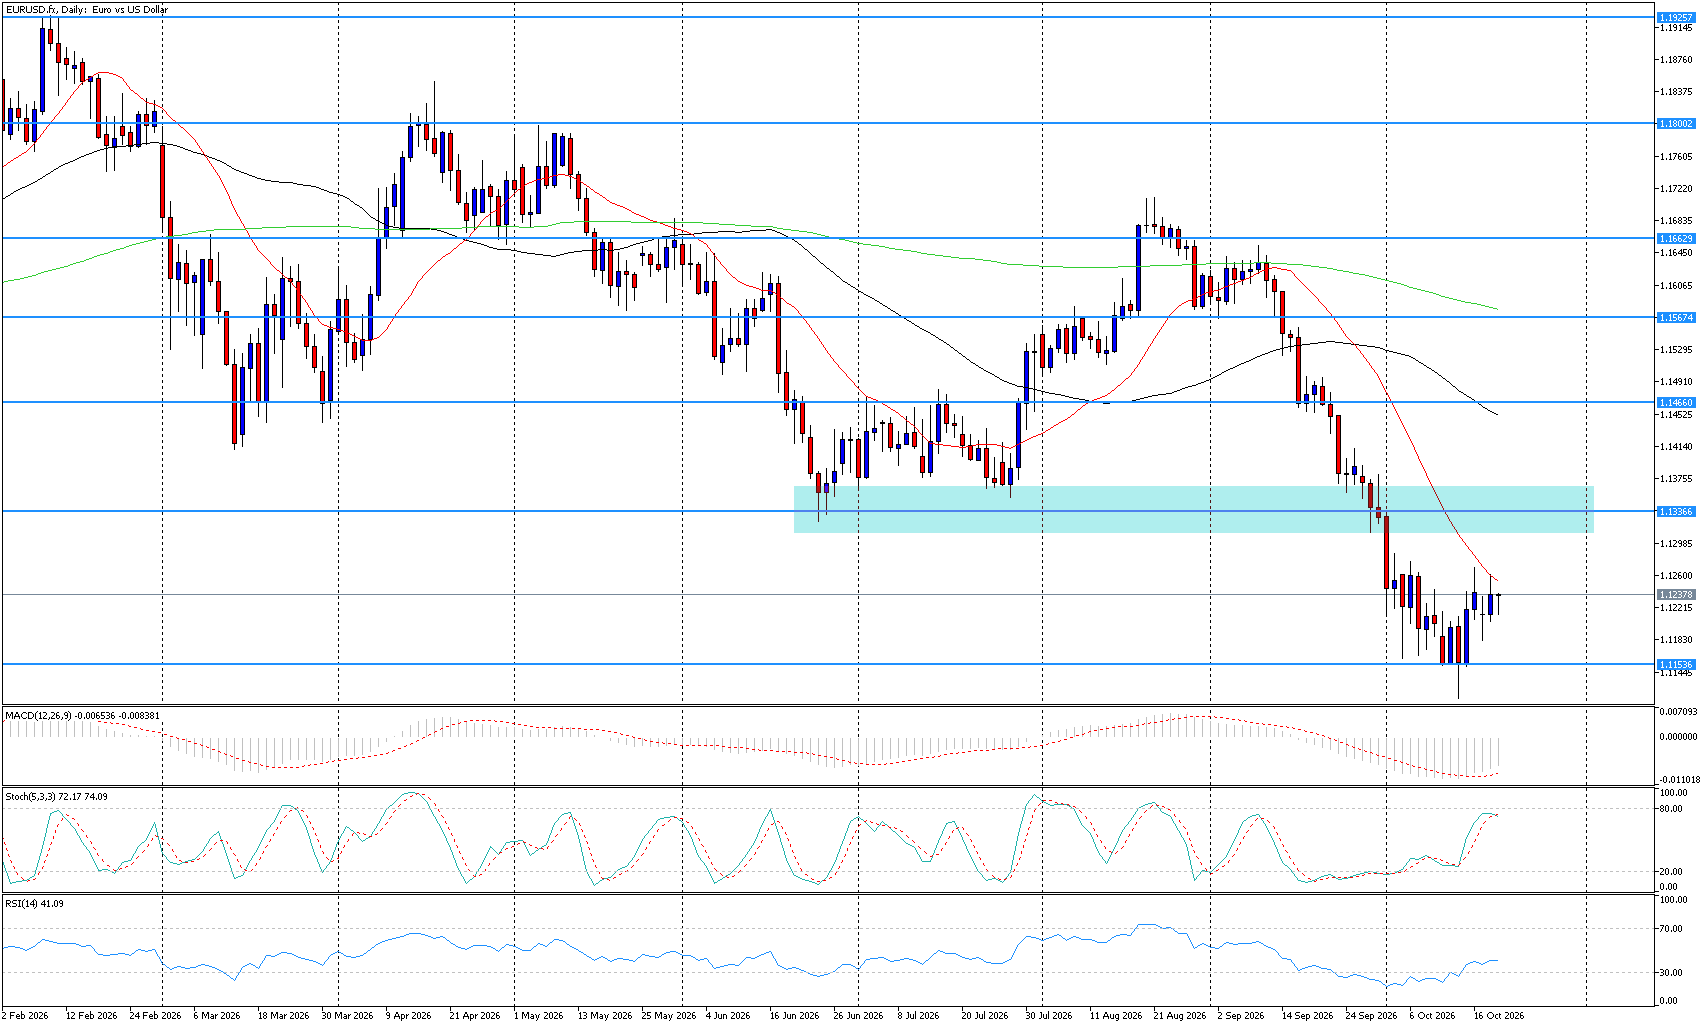Click the Stochastic 80.00 scale label
This screenshot has width=1707, height=1027.
[1673, 809]
